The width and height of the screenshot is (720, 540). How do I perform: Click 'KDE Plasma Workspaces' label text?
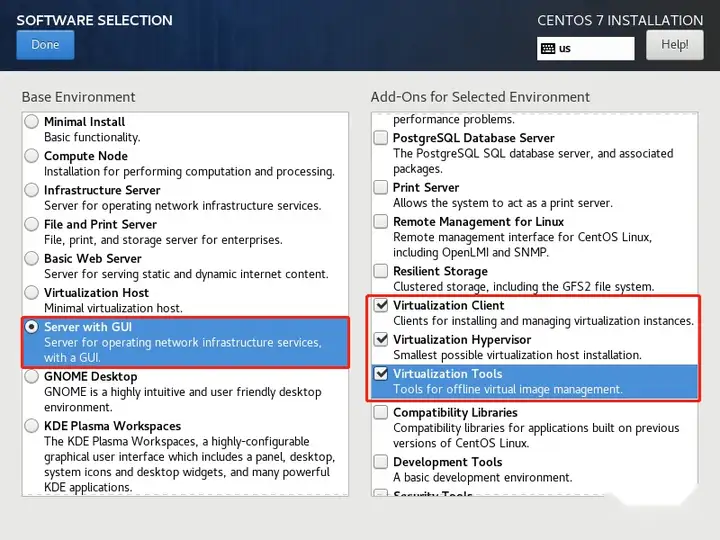point(112,426)
